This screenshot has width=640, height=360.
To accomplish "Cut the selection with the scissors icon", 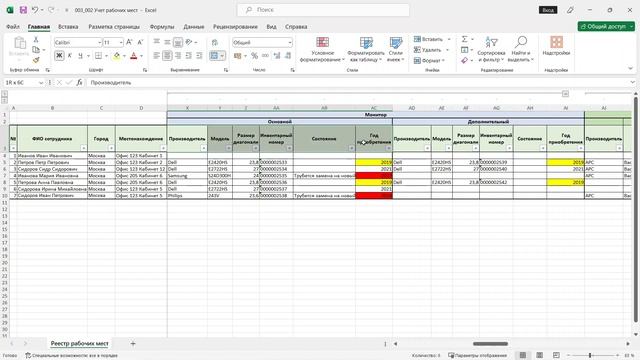I will click(36, 40).
